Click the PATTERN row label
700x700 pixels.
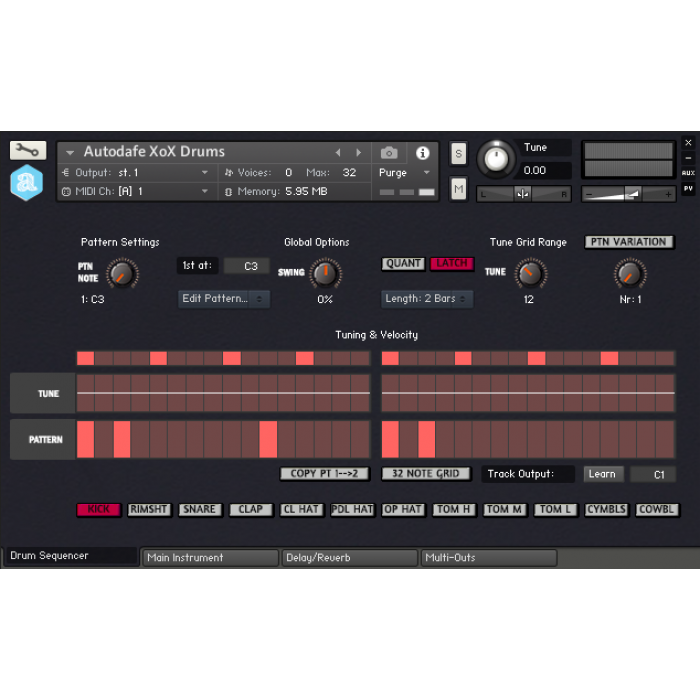(x=42, y=440)
